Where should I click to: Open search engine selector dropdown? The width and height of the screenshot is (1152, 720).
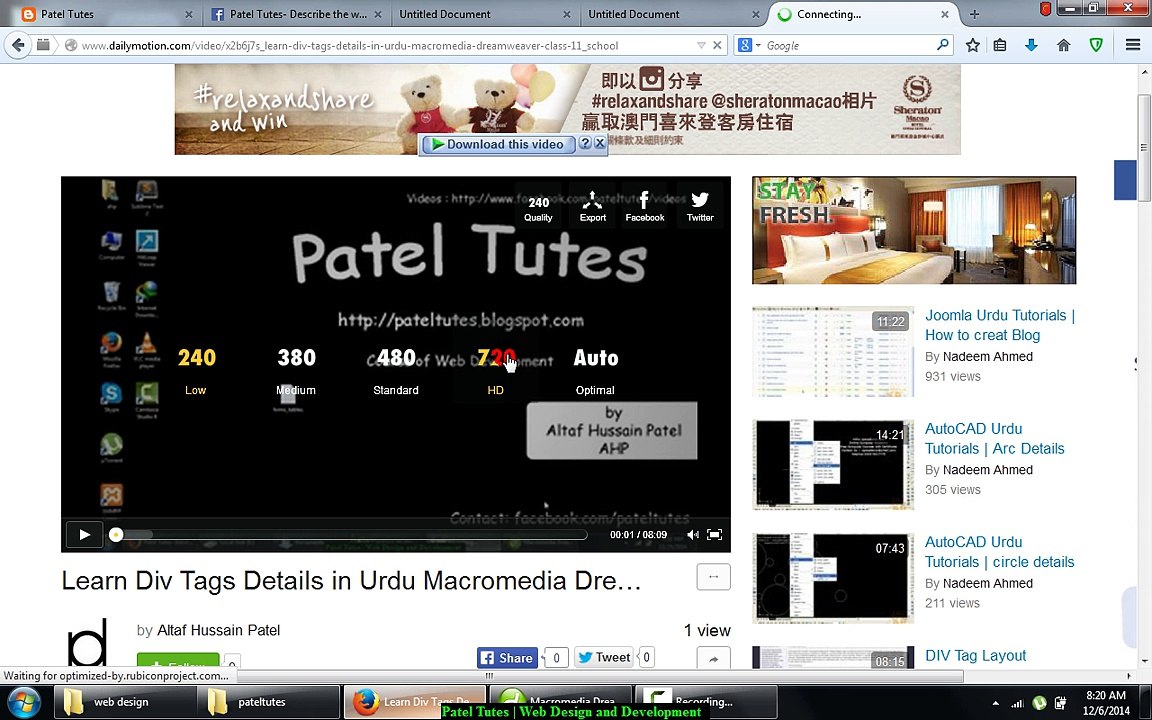tap(749, 46)
